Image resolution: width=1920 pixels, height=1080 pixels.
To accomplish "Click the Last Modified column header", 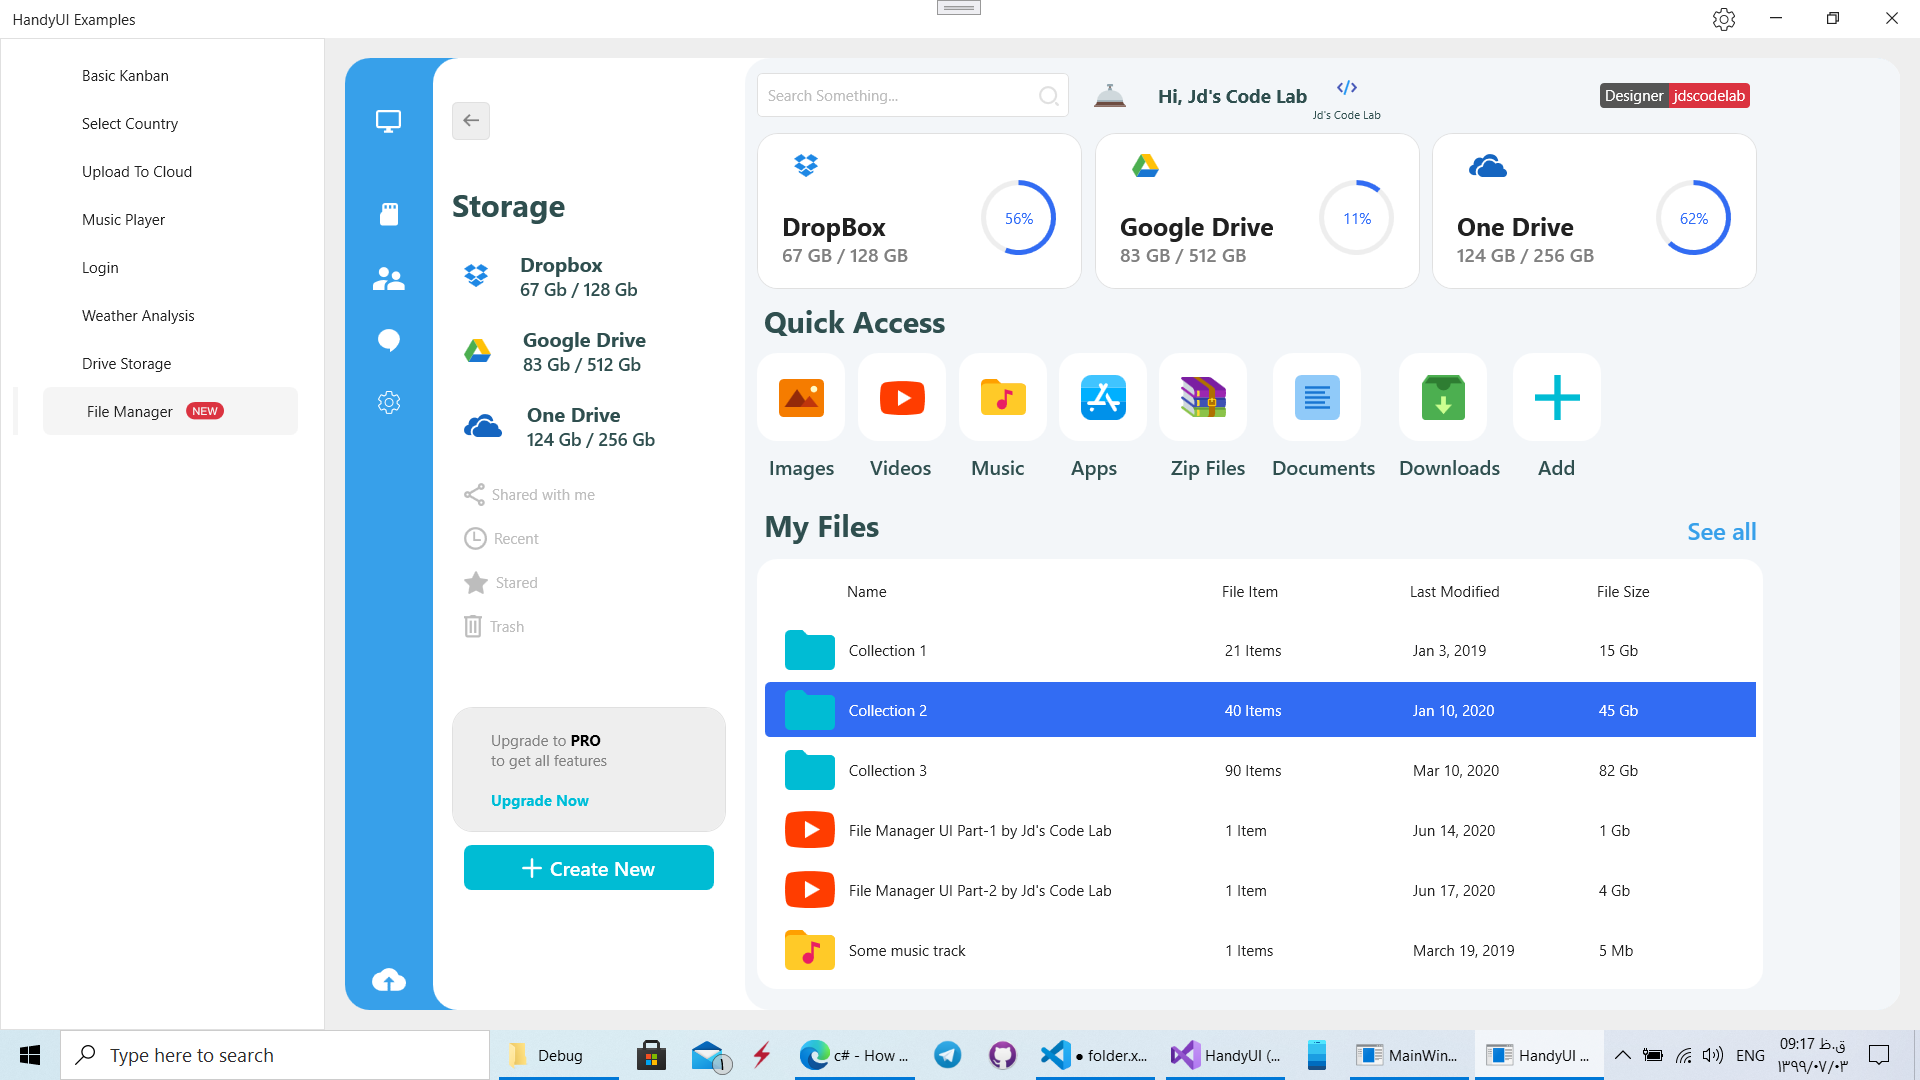I will (1454, 592).
